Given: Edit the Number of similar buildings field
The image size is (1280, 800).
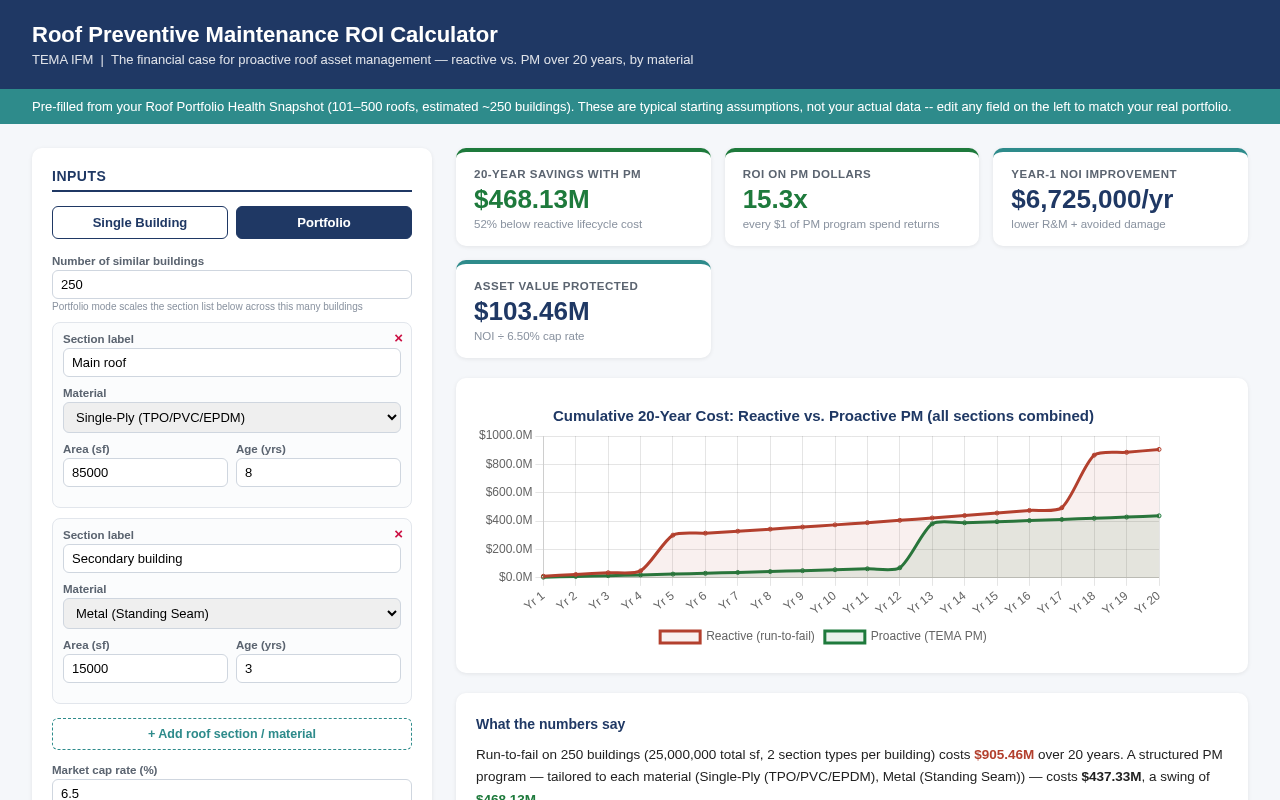Looking at the screenshot, I should pos(232,284).
